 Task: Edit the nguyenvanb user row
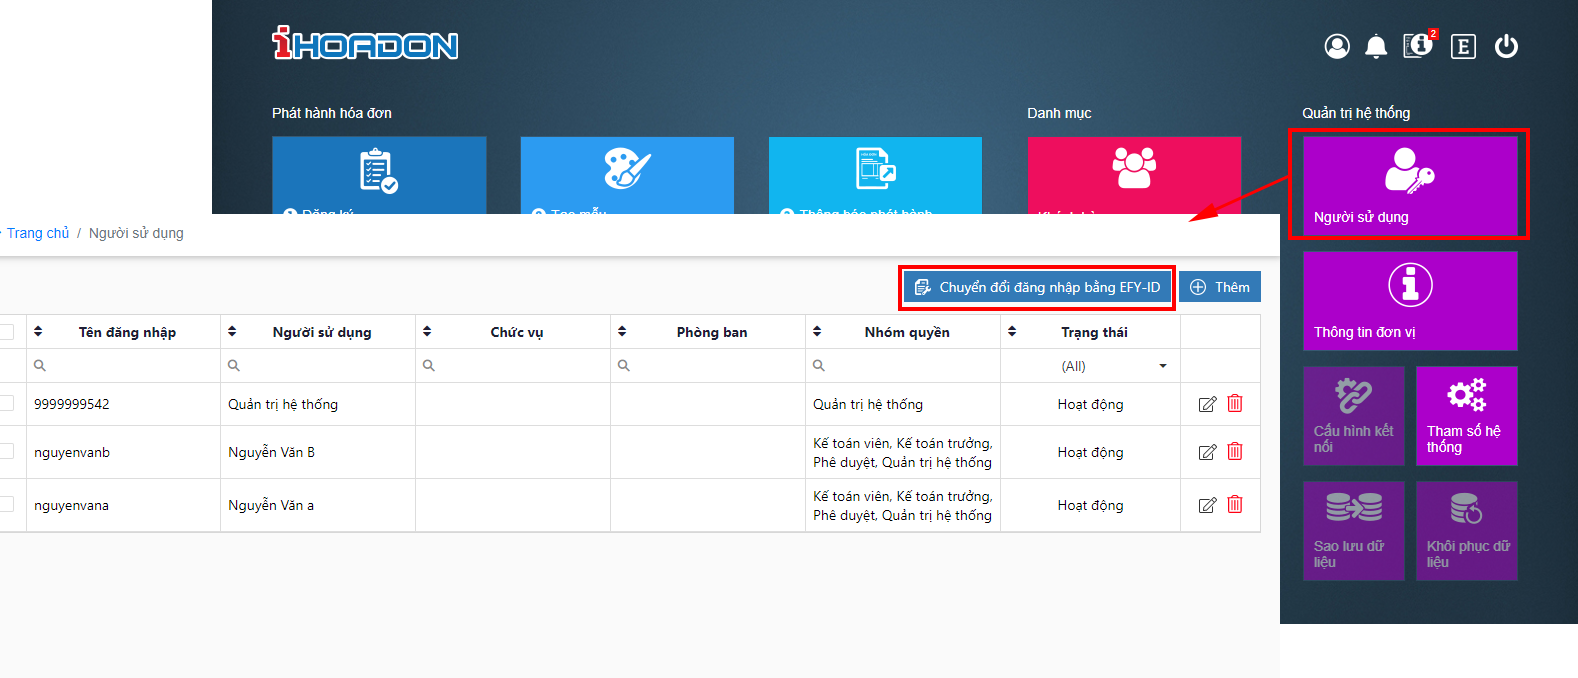[x=1207, y=452]
